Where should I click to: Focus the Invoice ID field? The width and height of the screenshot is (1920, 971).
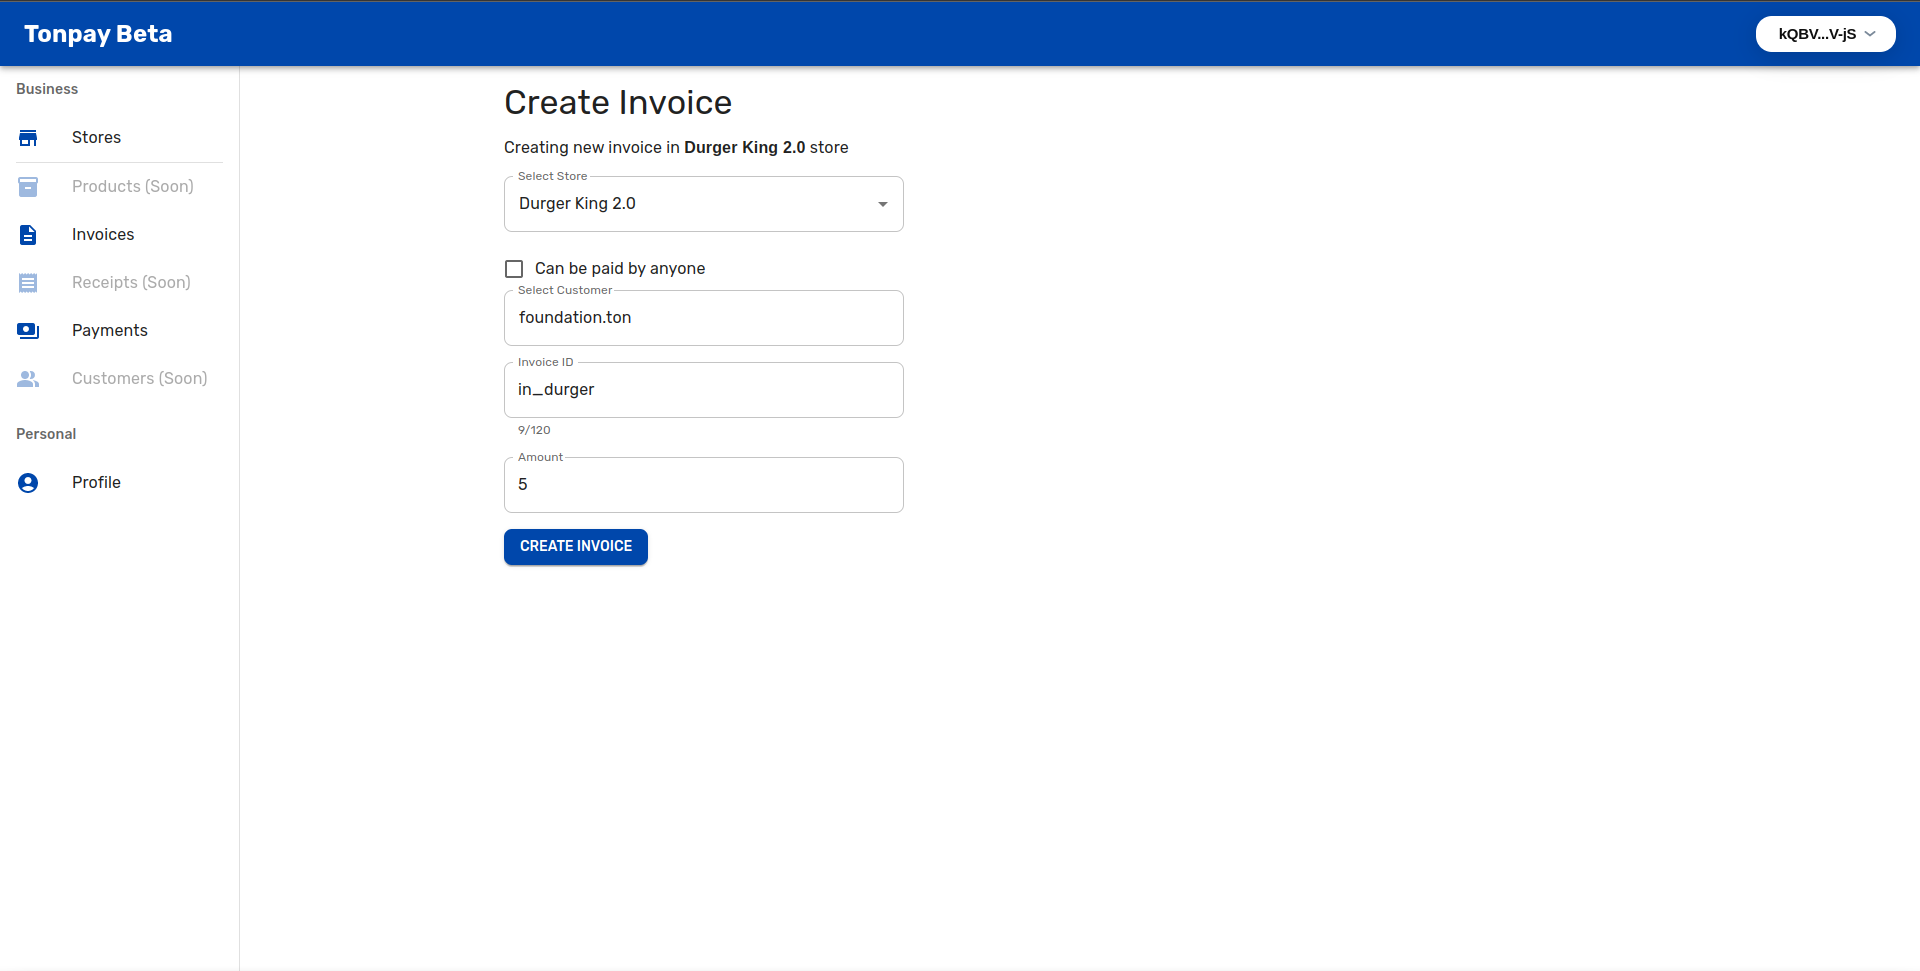pos(704,390)
